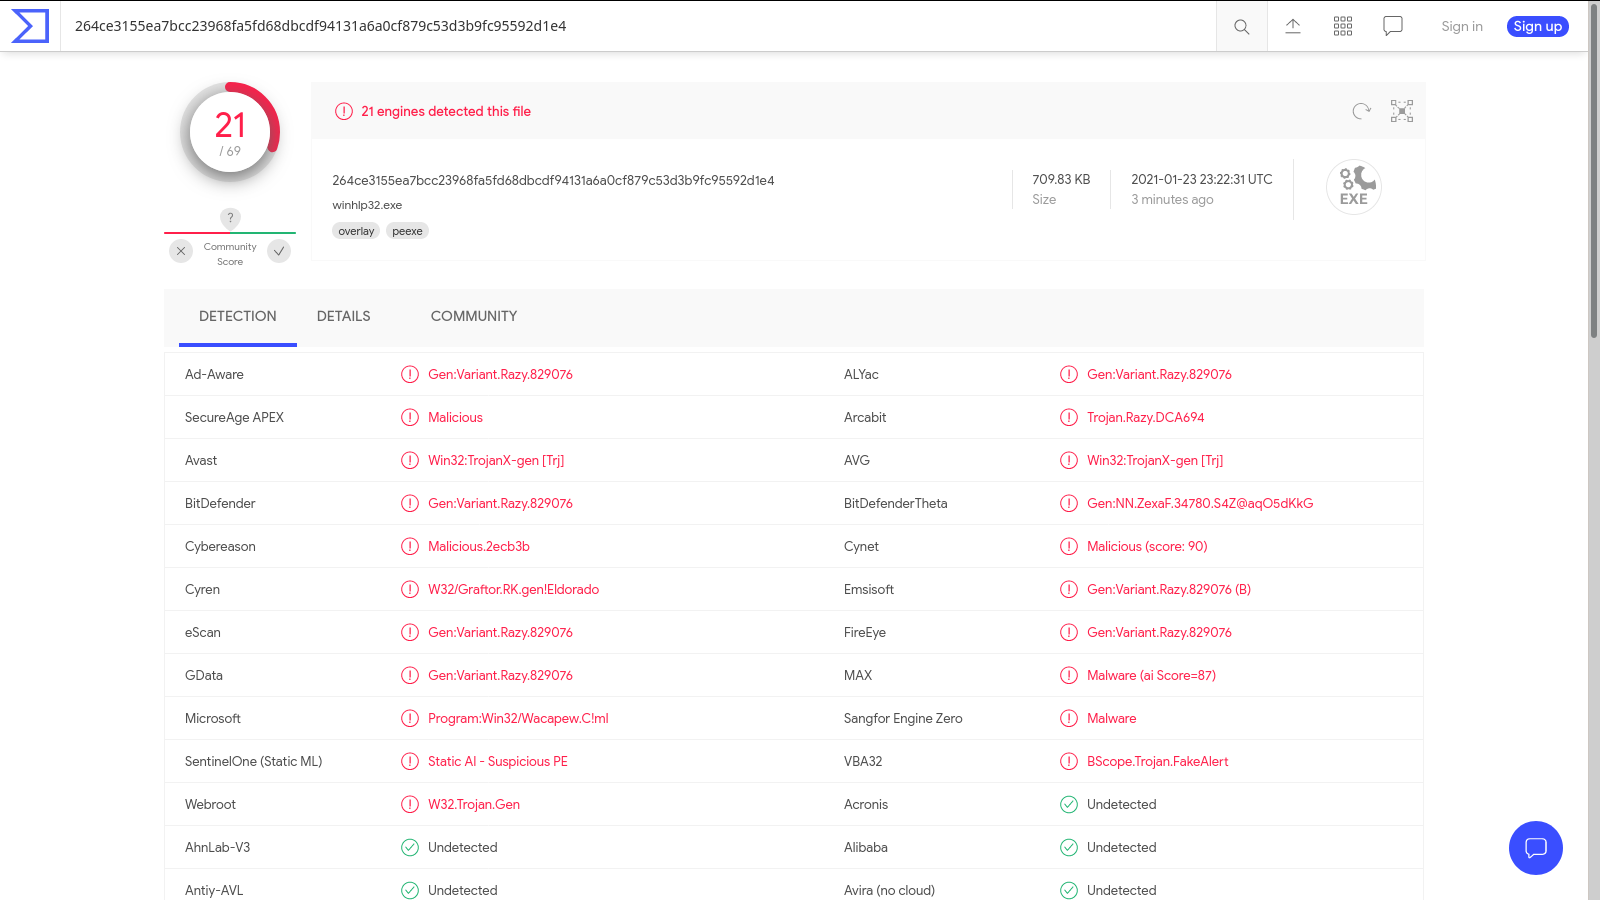The height and width of the screenshot is (900, 1600).
Task: Click the overlay tag
Action: point(356,231)
